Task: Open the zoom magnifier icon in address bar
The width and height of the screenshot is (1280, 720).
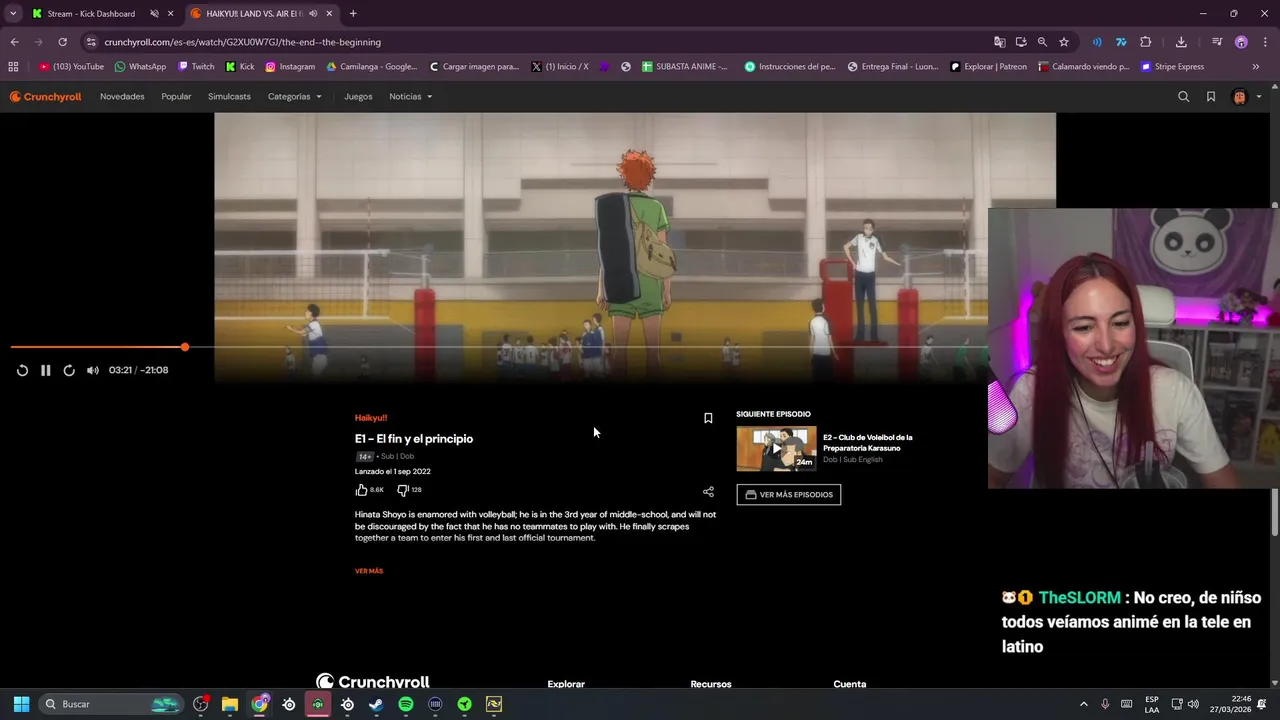Action: [1042, 42]
